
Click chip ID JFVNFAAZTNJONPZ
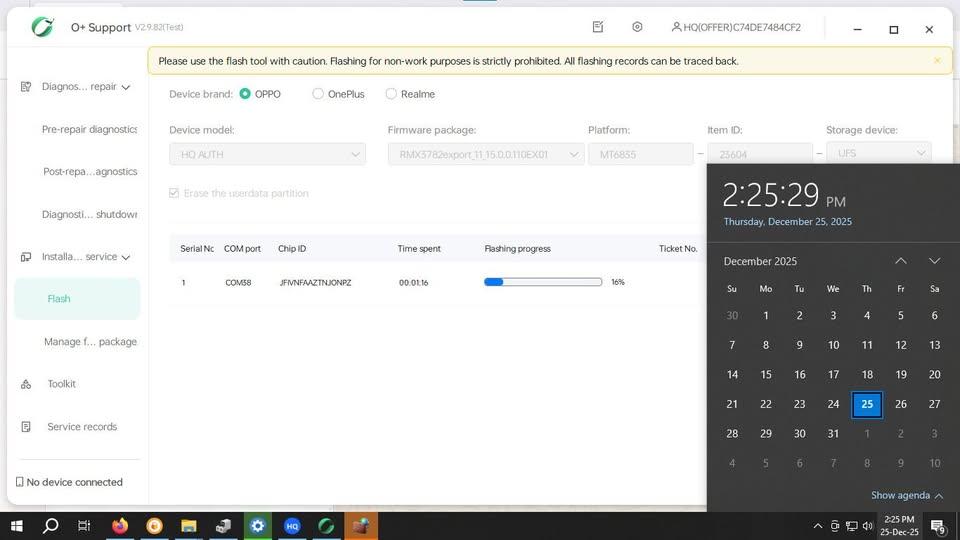[315, 282]
